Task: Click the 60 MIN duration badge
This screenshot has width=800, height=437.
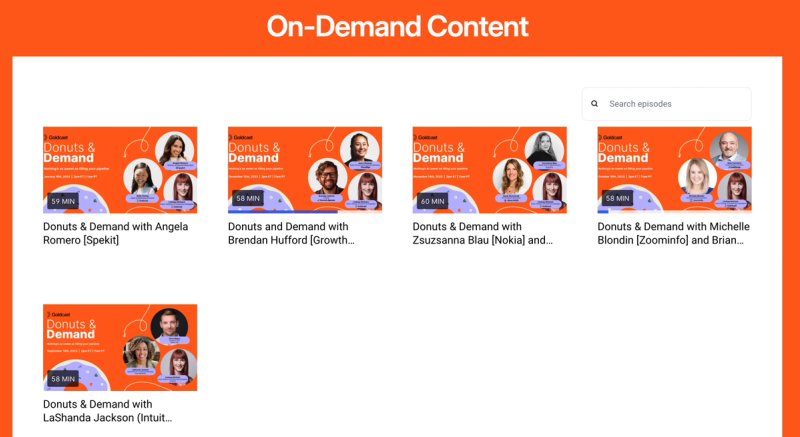Action: 433,201
